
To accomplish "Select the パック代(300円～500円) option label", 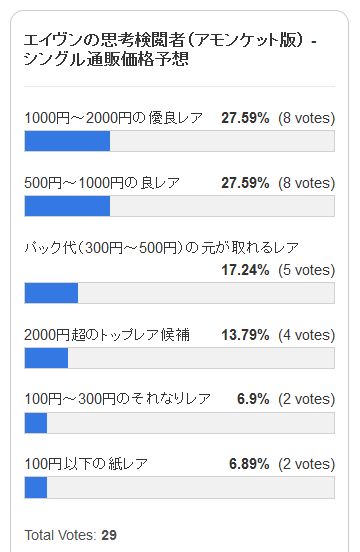I will (162, 248).
